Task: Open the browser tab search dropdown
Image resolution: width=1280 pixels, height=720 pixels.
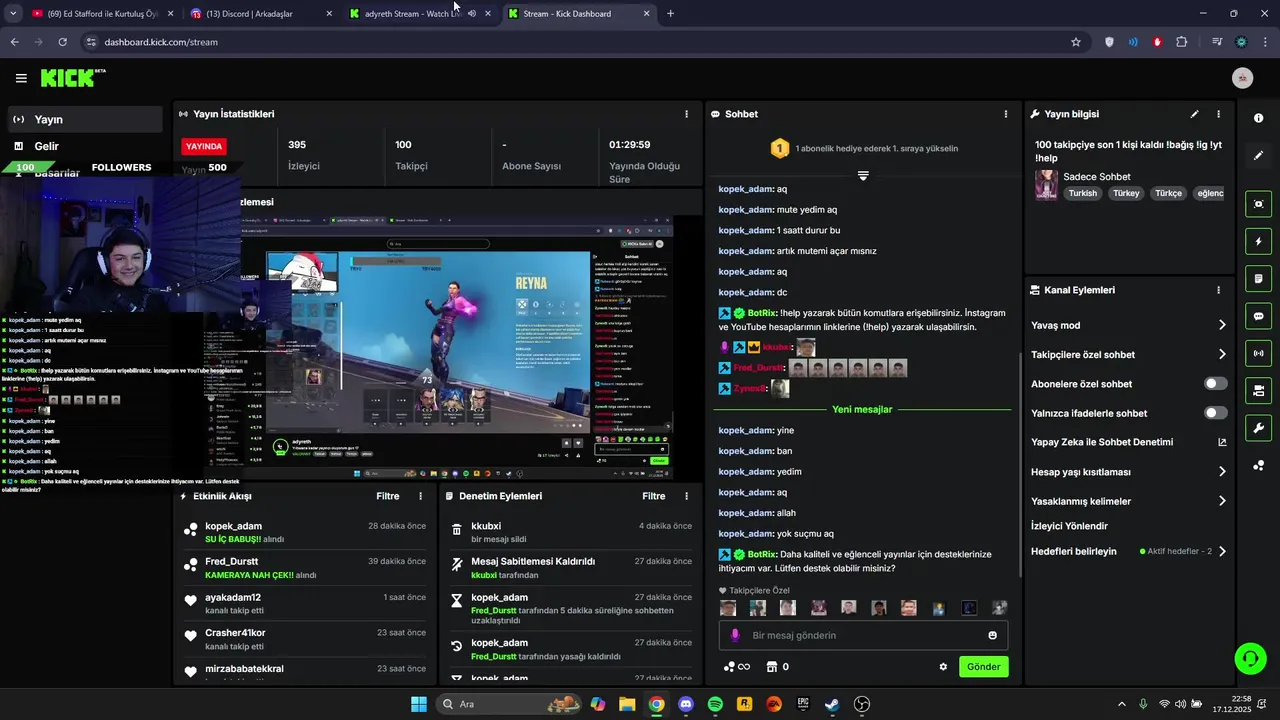Action: tap(13, 14)
